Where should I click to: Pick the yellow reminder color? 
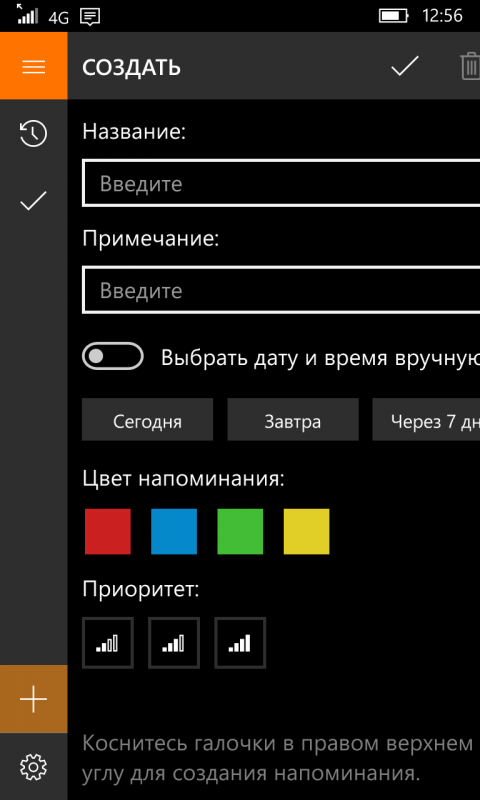coord(307,531)
